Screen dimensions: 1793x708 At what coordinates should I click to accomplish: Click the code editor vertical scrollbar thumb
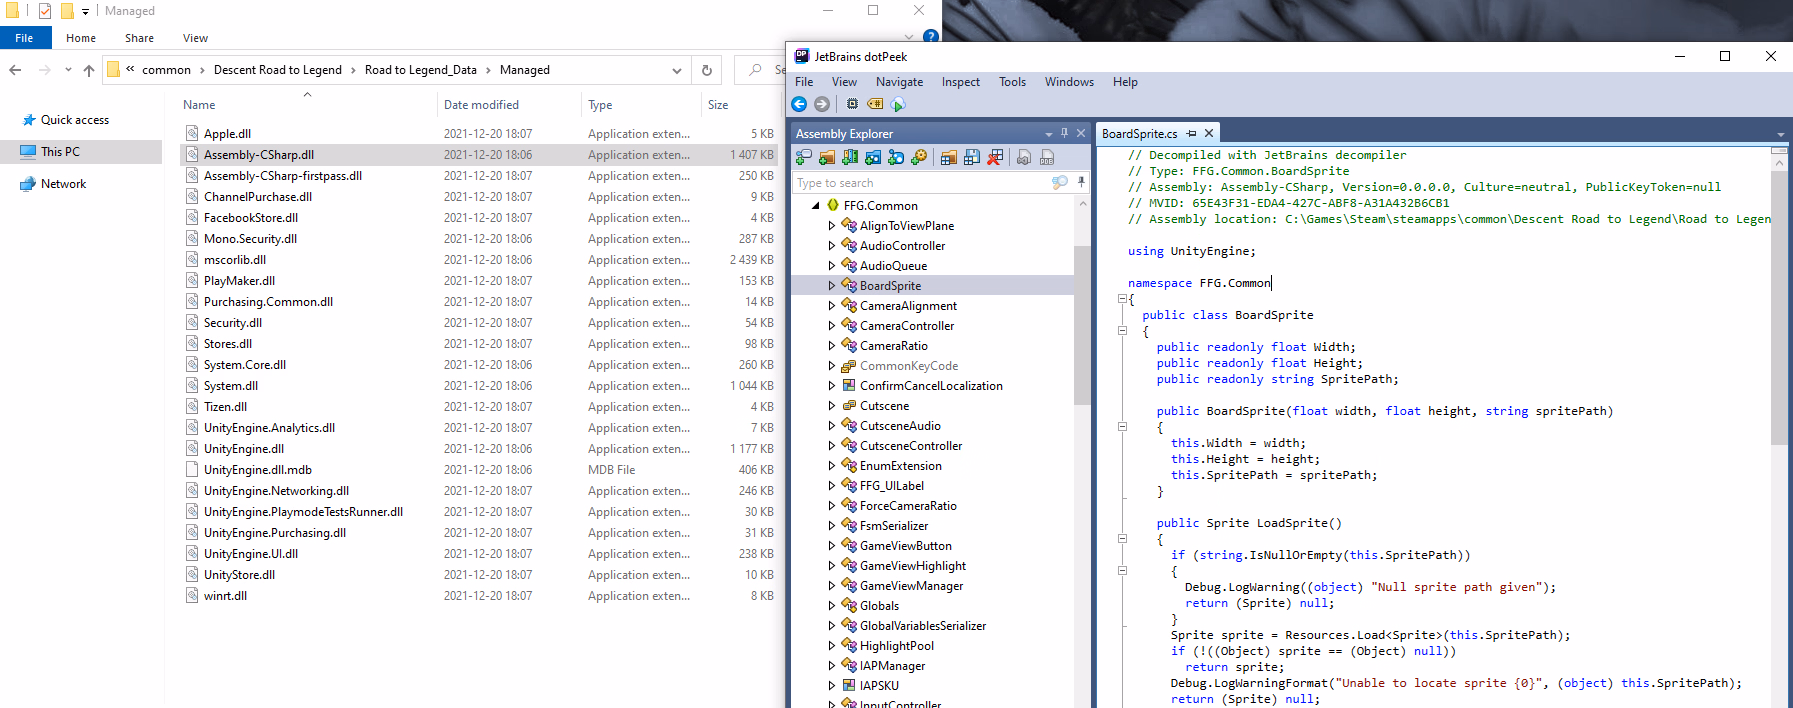1779,308
